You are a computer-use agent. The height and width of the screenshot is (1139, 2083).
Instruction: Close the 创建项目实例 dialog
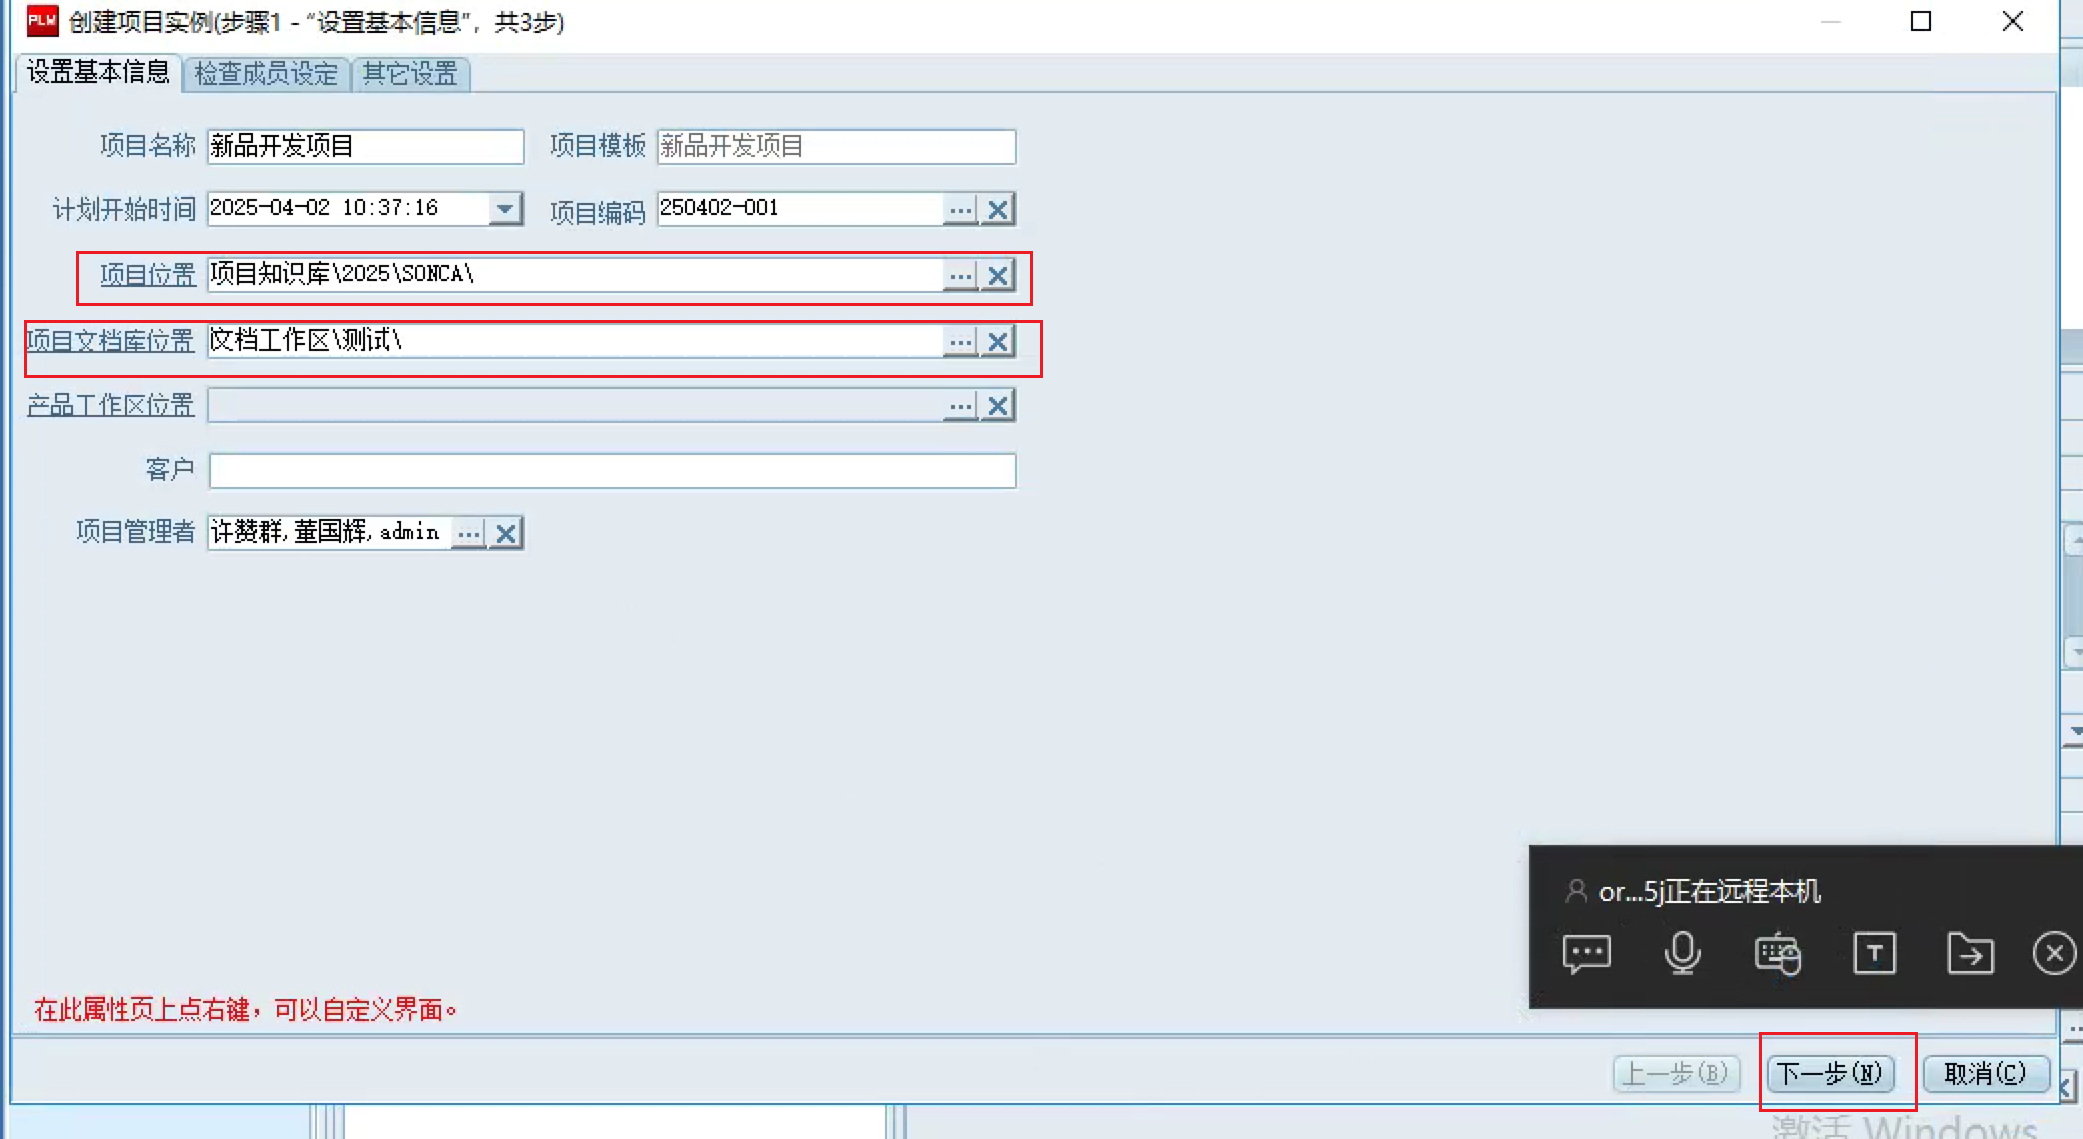2013,21
